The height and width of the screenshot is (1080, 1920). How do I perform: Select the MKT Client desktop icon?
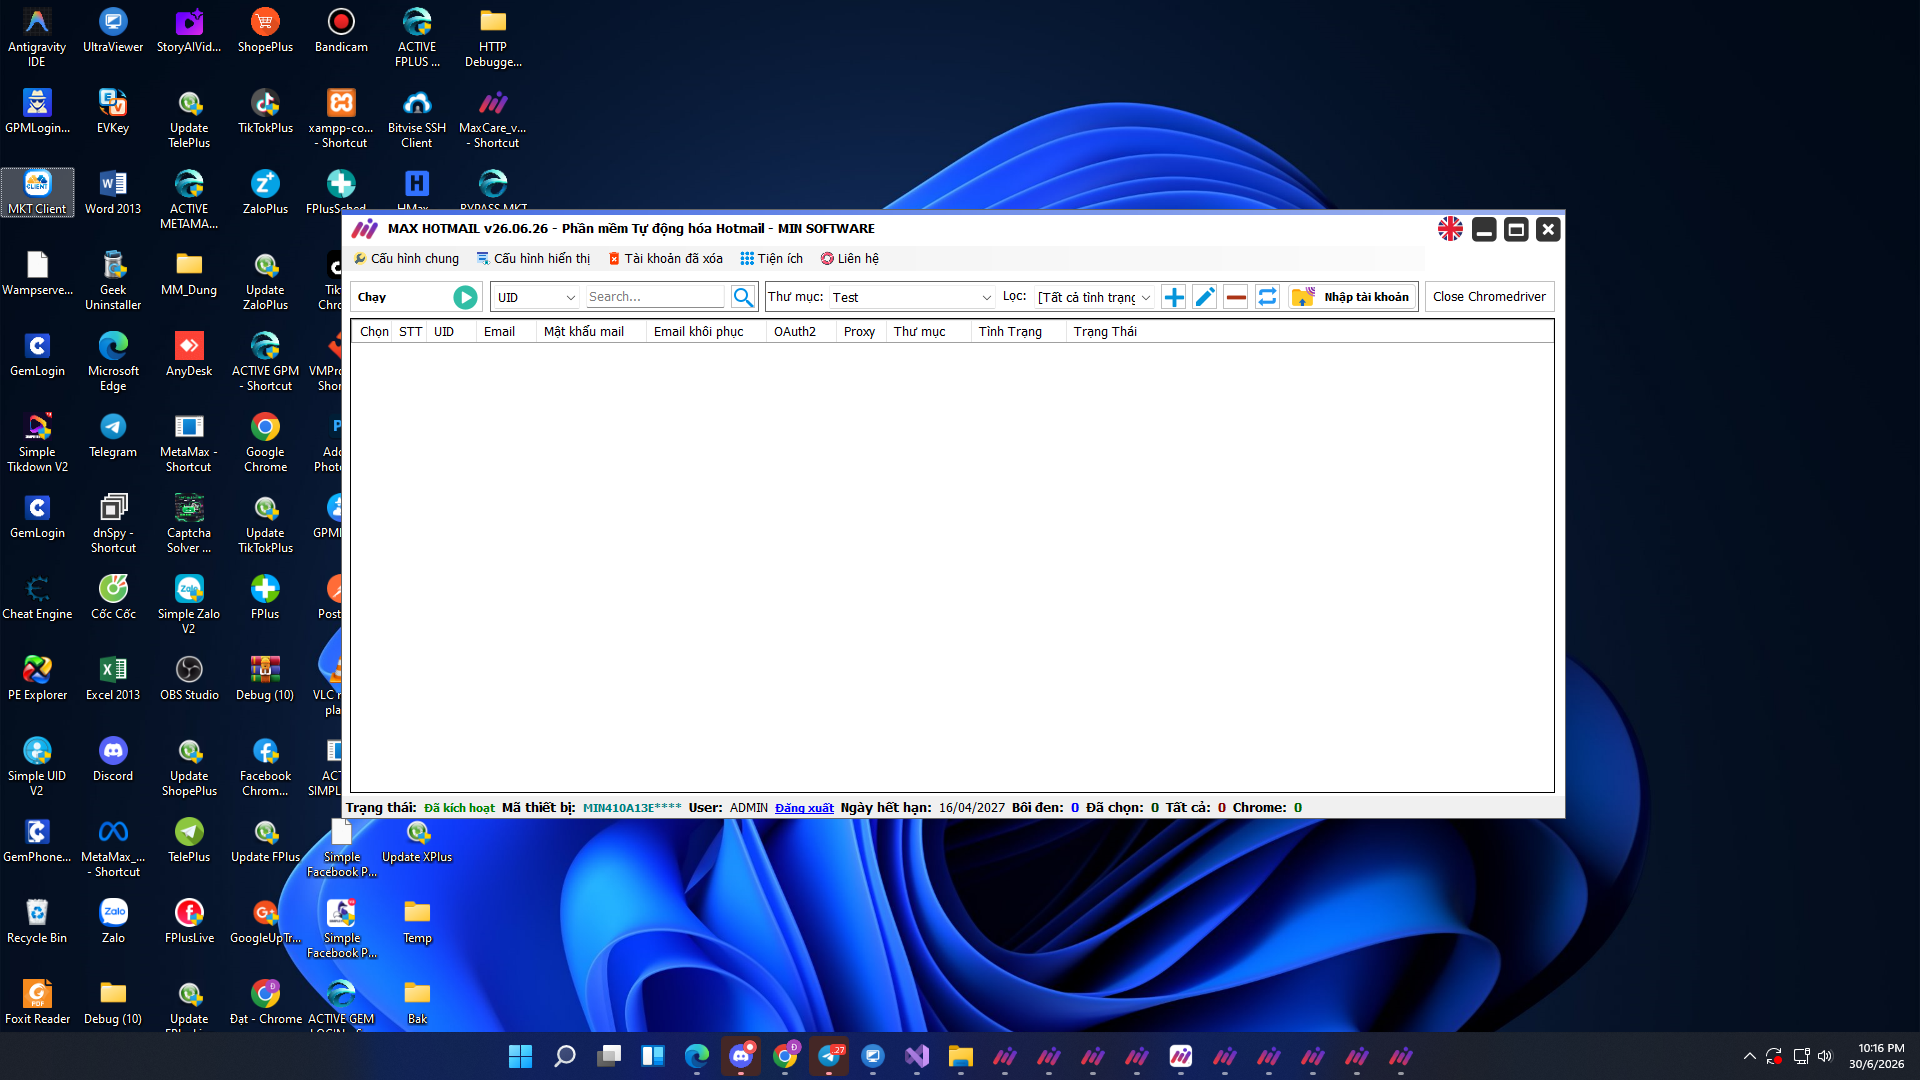(x=37, y=192)
